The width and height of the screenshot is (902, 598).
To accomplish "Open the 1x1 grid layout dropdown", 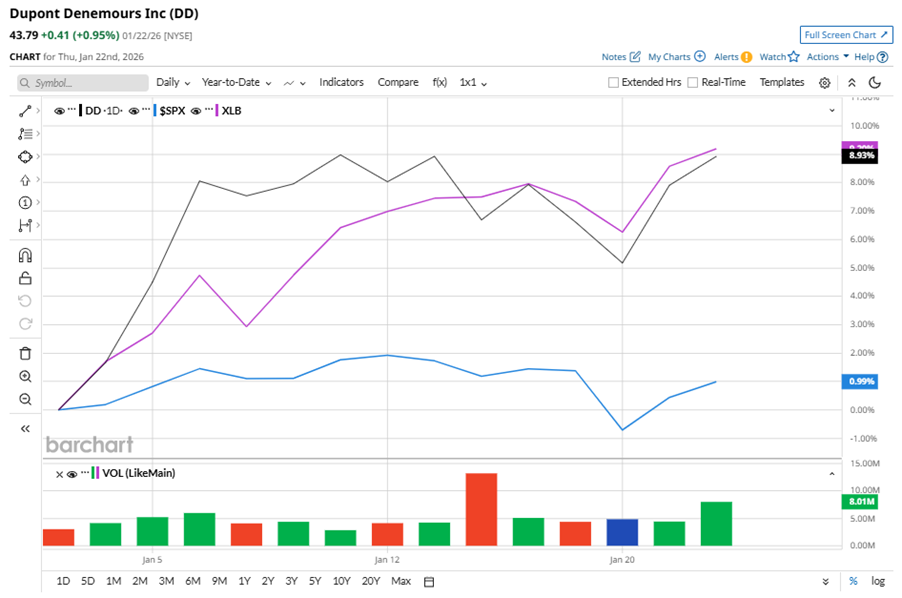I will pyautogui.click(x=473, y=82).
